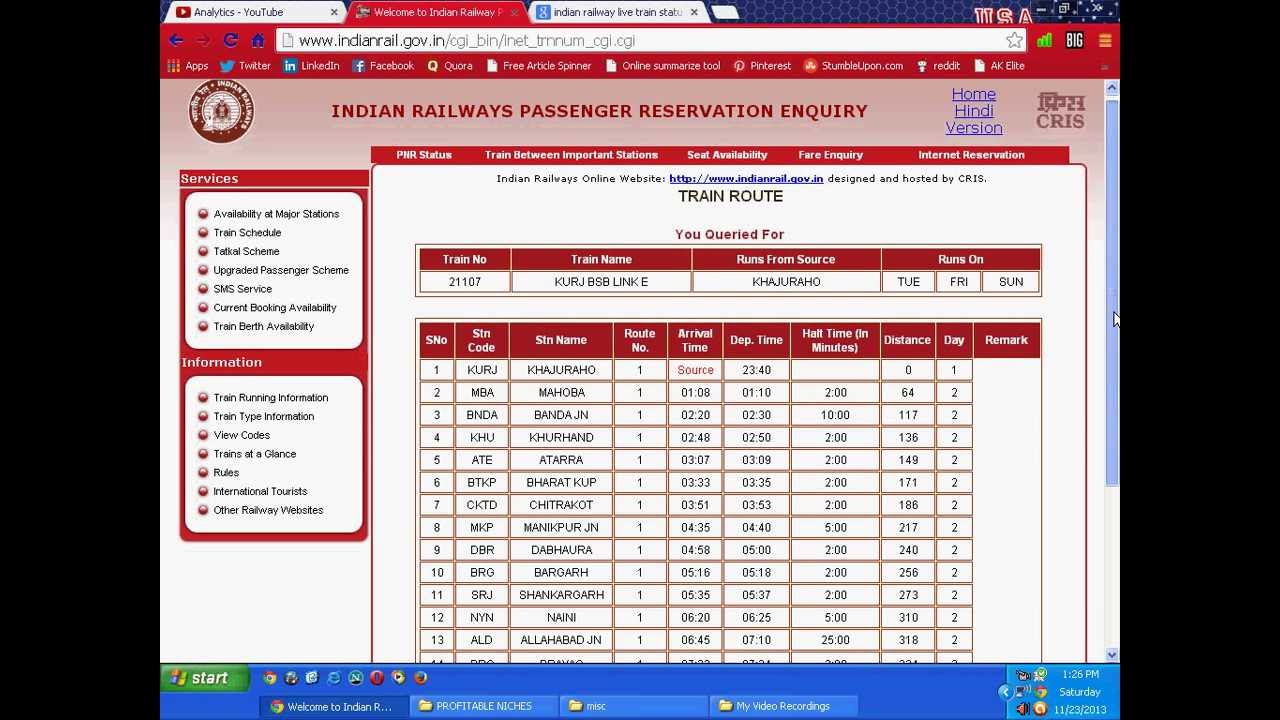Image resolution: width=1280 pixels, height=720 pixels.
Task: Open the green bars extension icon
Action: pos(1045,40)
